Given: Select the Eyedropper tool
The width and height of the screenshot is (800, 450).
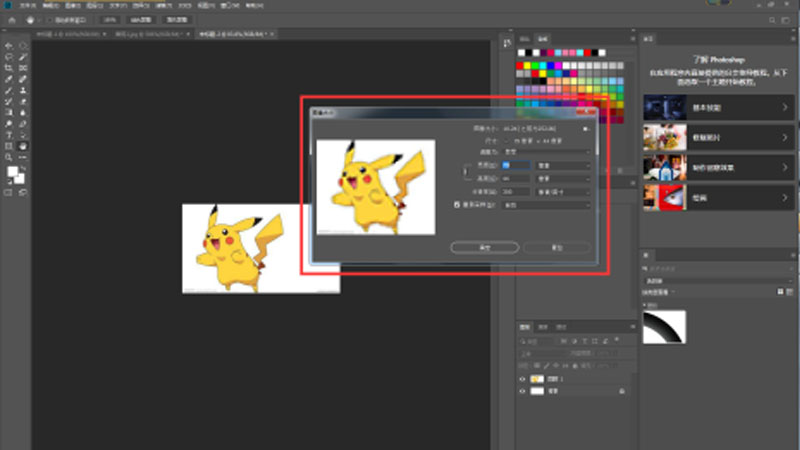Looking at the screenshot, I should 9,80.
